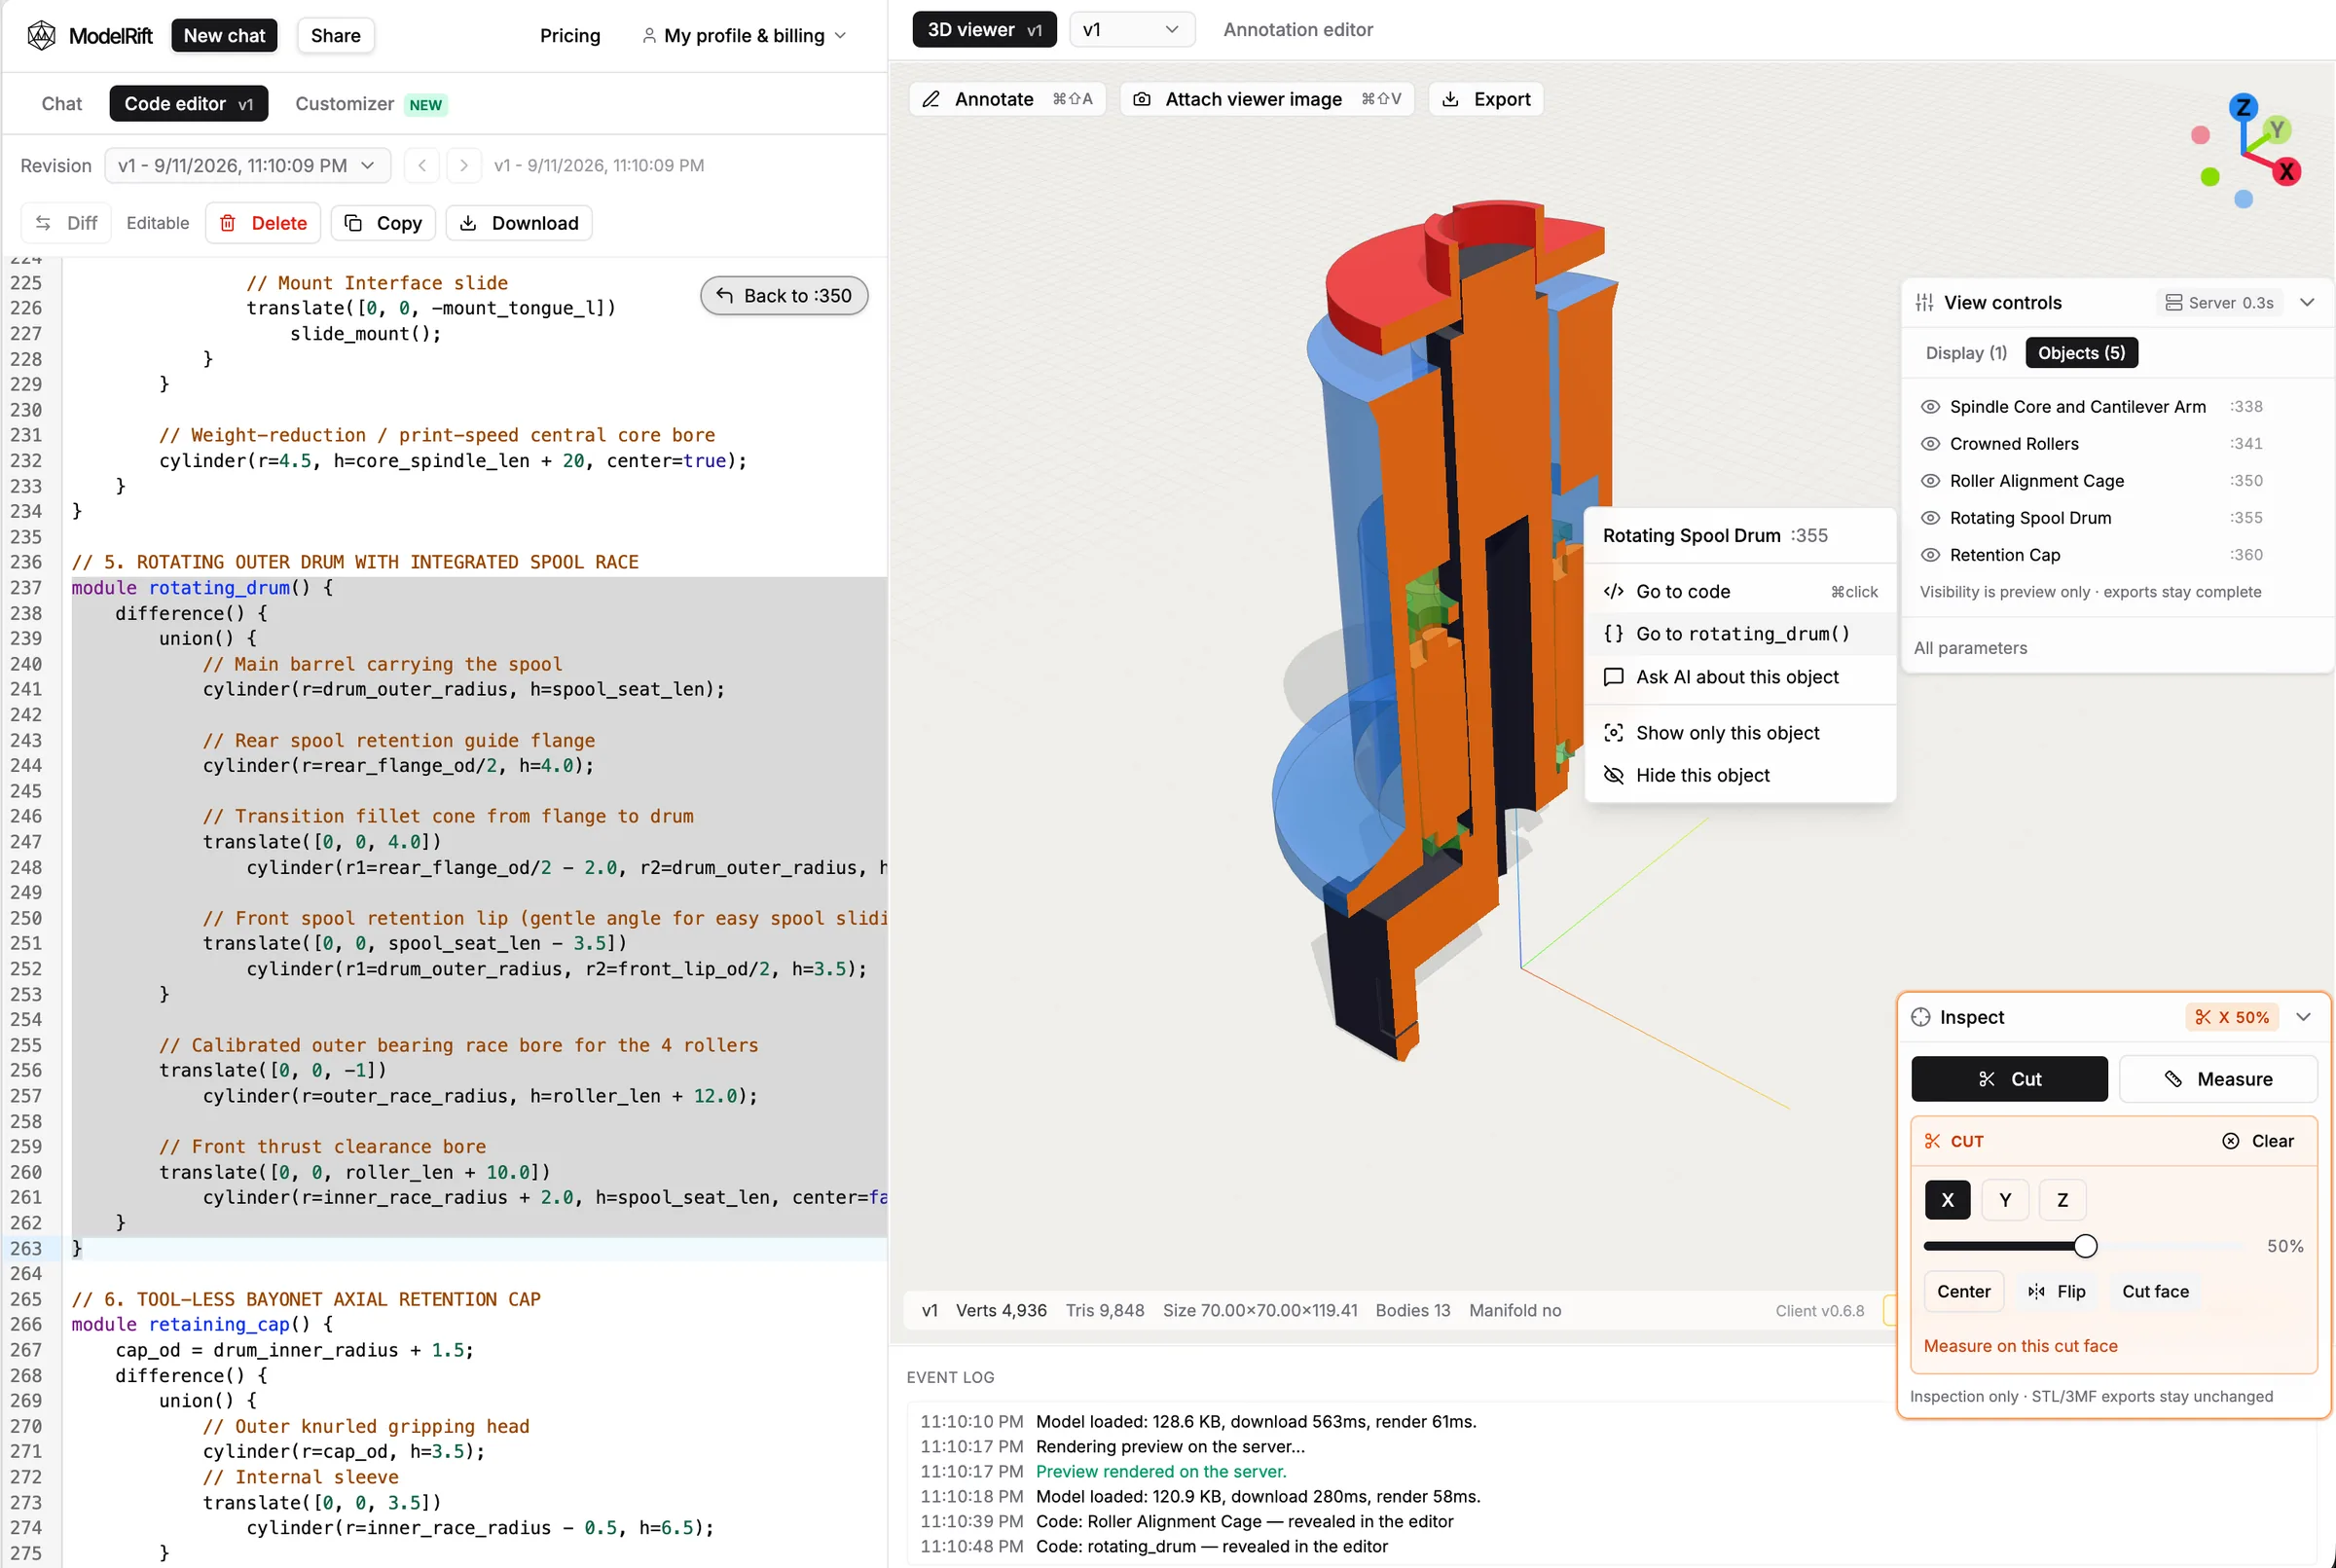This screenshot has height=1568, width=2336.
Task: Switch to the Chat tab
Action: point(61,103)
